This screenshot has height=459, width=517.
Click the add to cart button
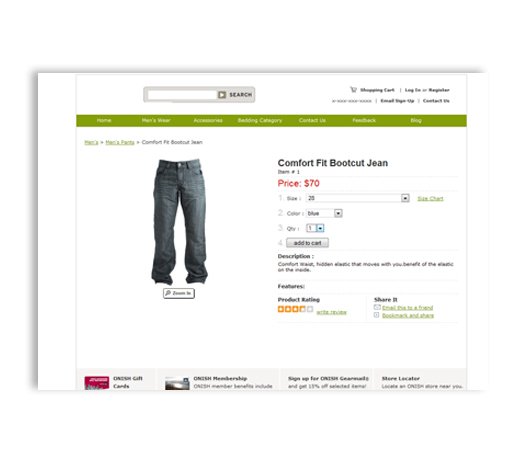(x=307, y=243)
